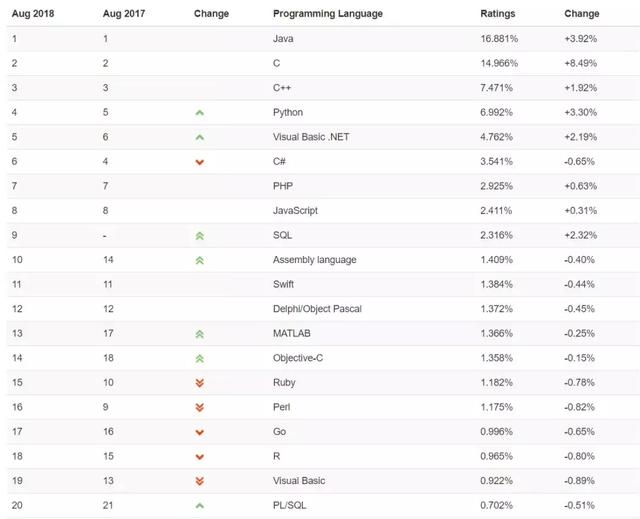Click the double up arrow beside SQL
This screenshot has width=640, height=519.
(x=200, y=236)
